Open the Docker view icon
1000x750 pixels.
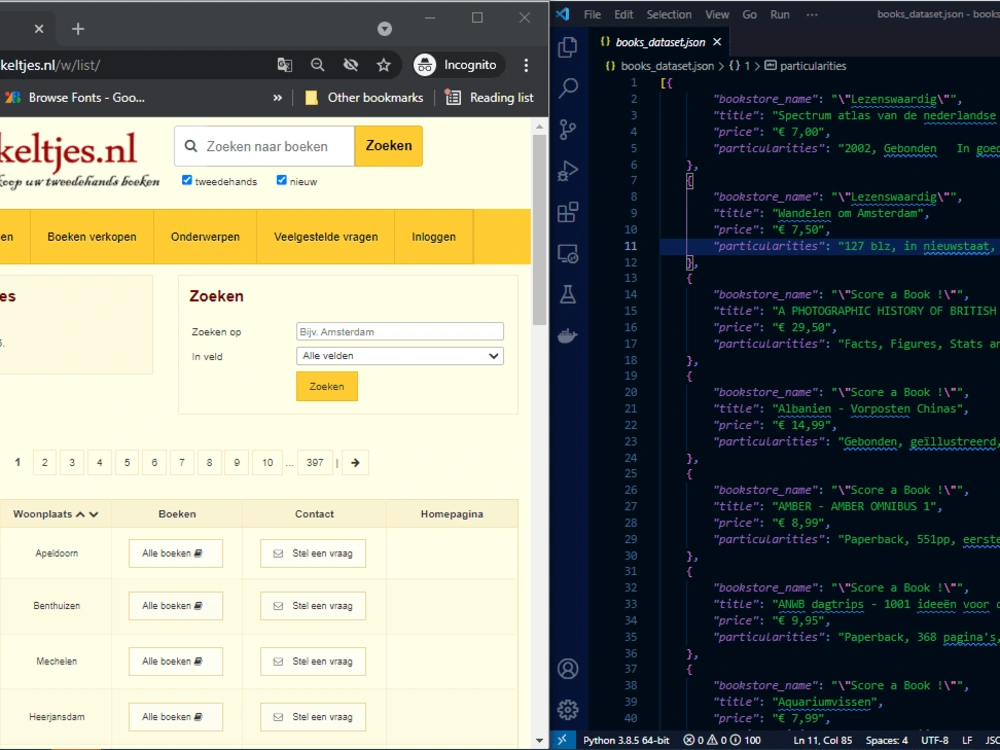568,335
